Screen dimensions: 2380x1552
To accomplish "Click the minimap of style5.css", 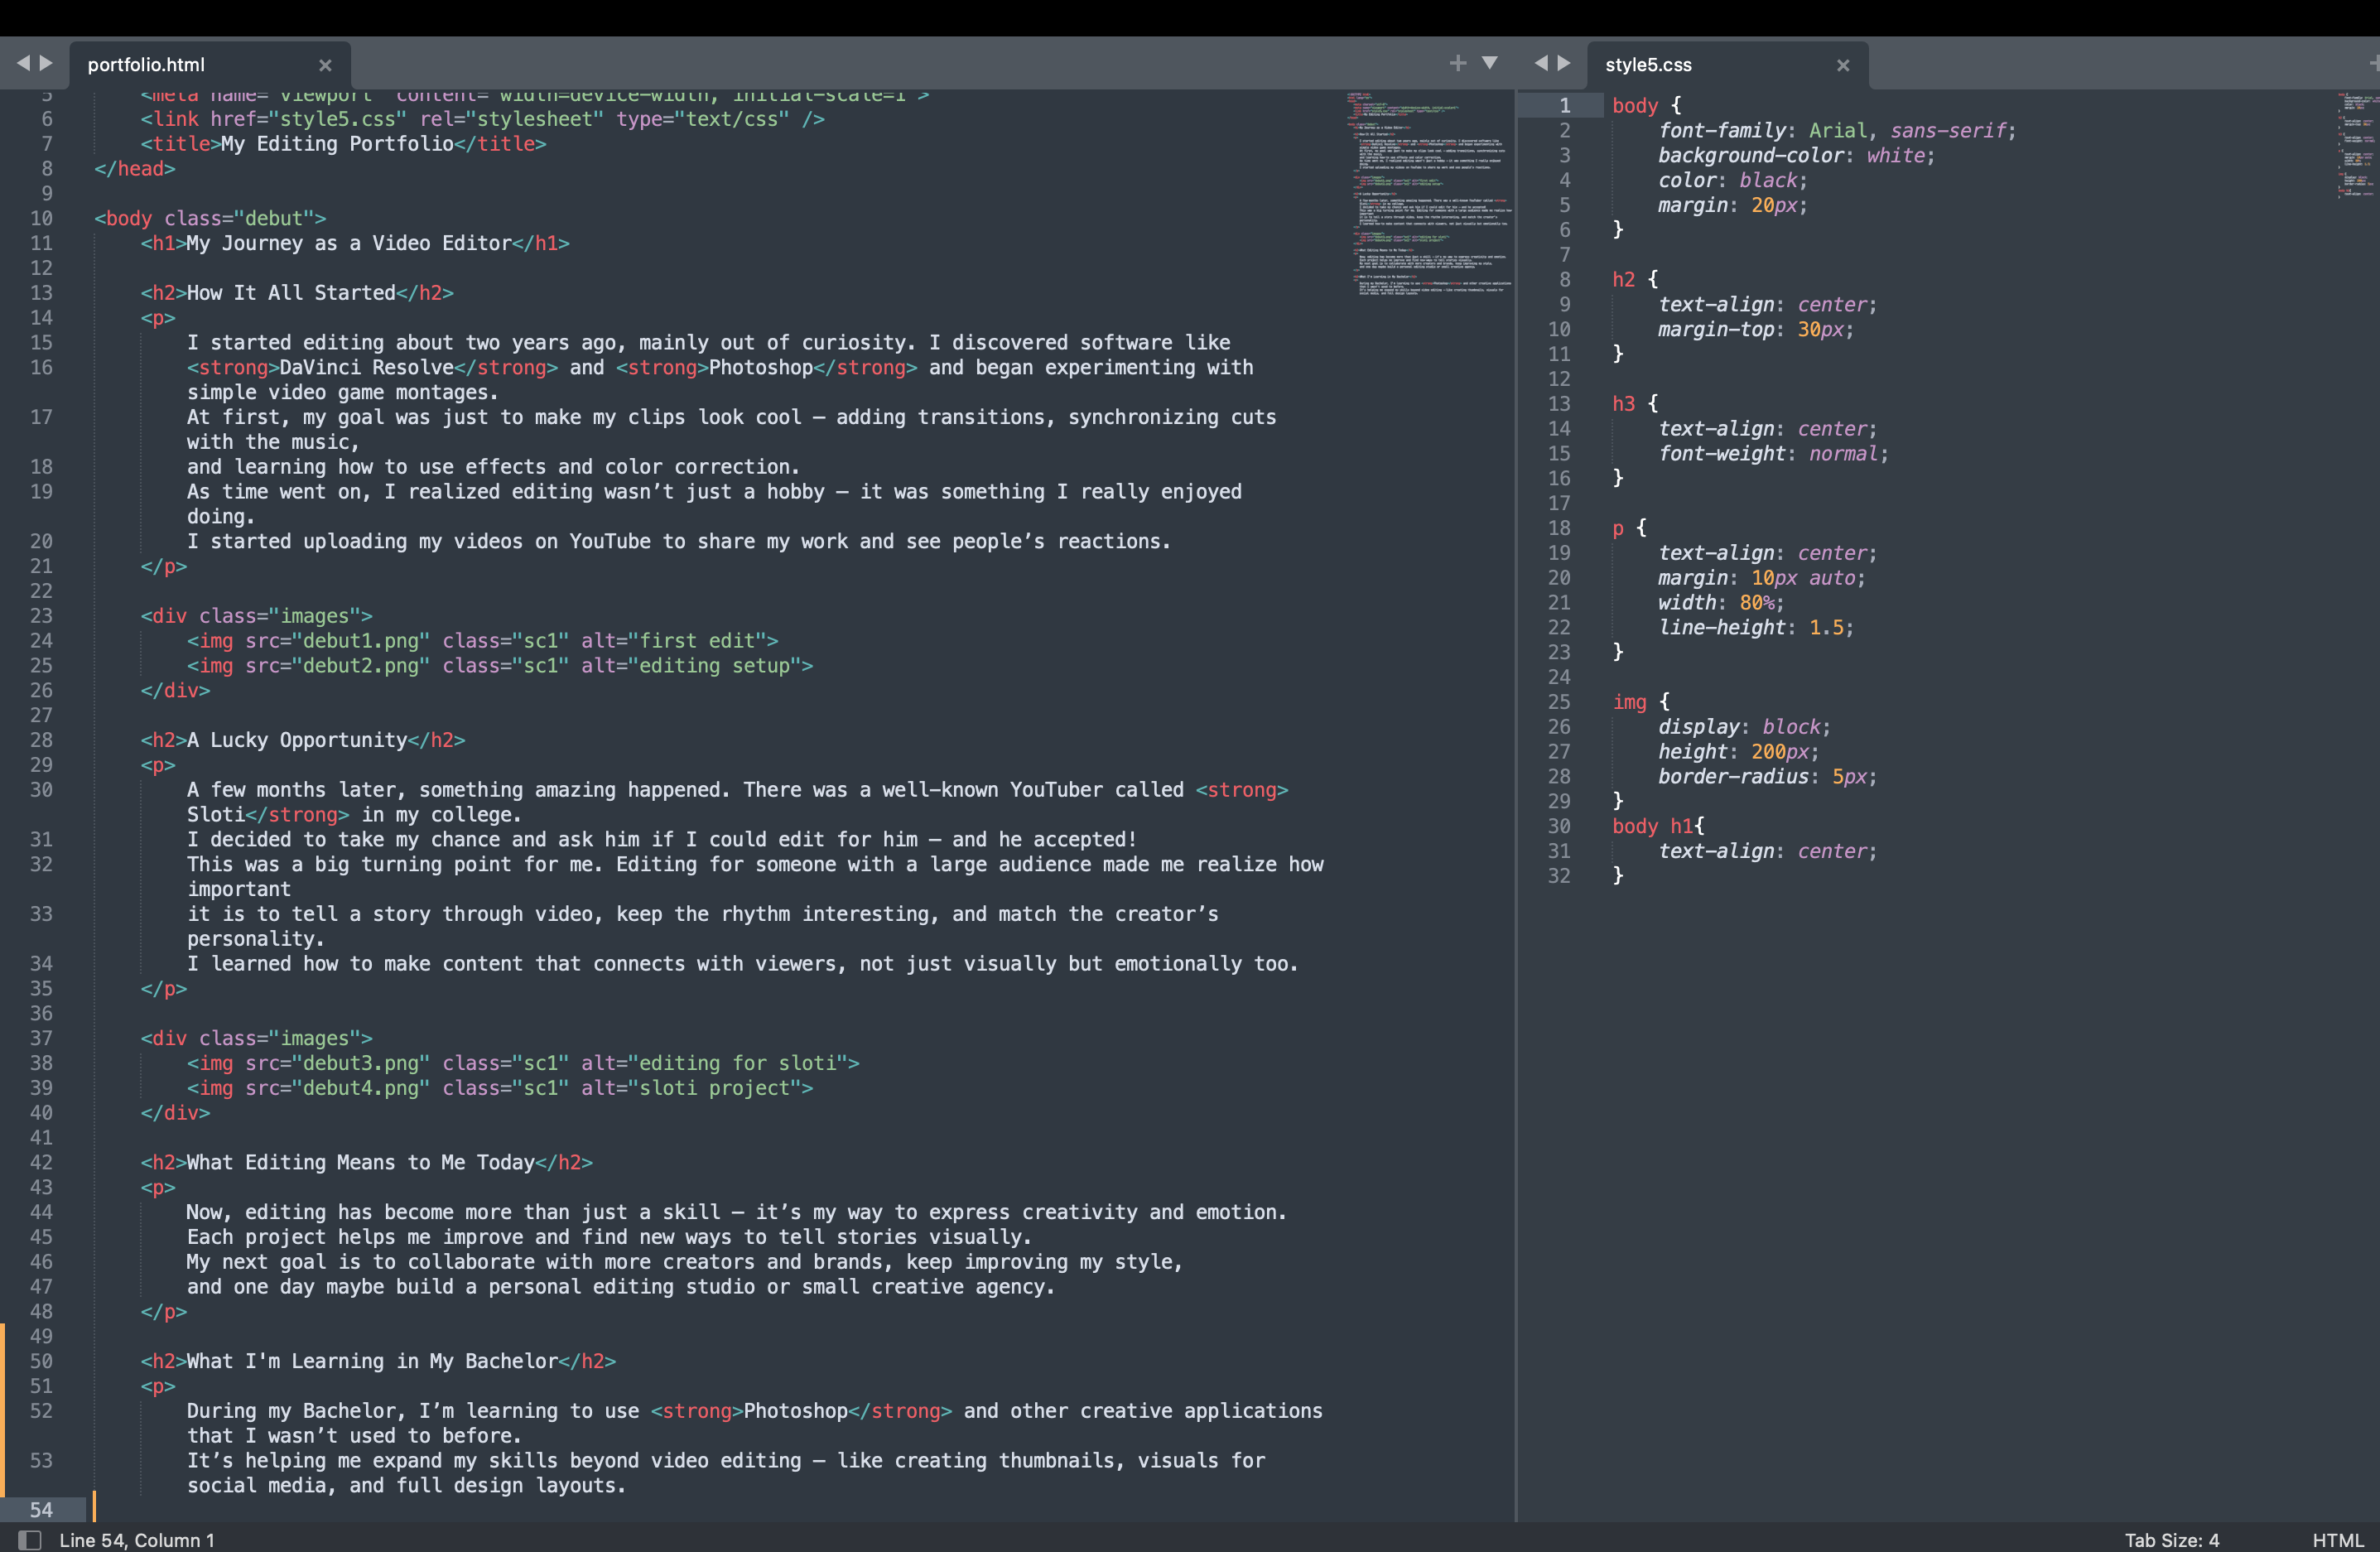I will pos(2357,145).
